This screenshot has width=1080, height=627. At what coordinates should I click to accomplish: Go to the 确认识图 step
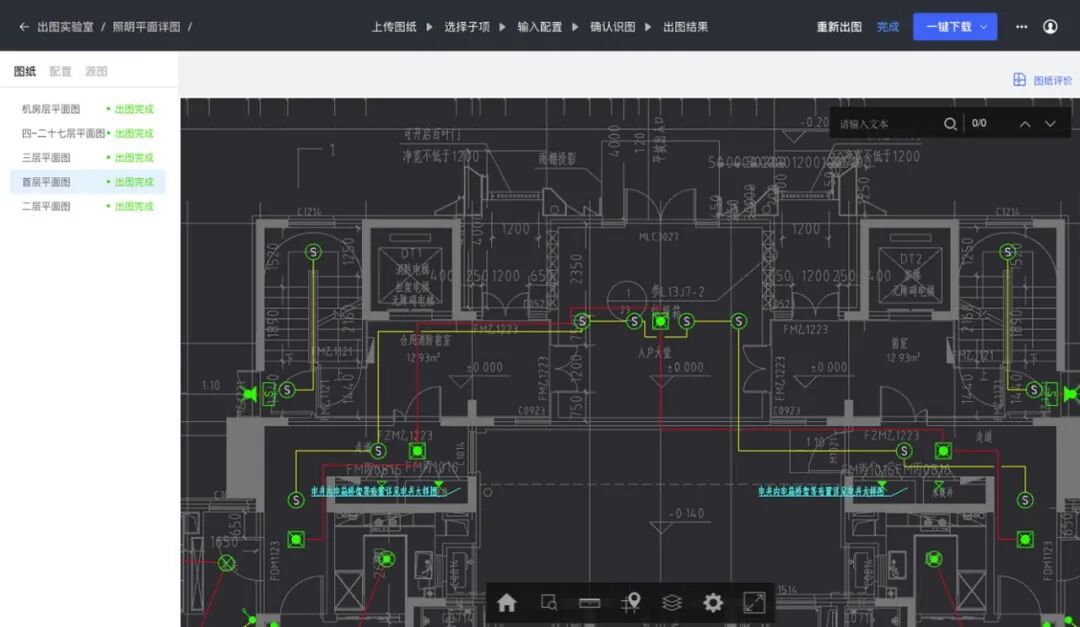(x=612, y=27)
